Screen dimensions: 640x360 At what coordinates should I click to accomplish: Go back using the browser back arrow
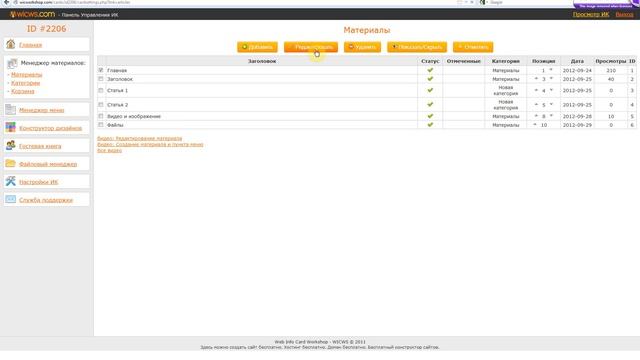pyautogui.click(x=6, y=2)
